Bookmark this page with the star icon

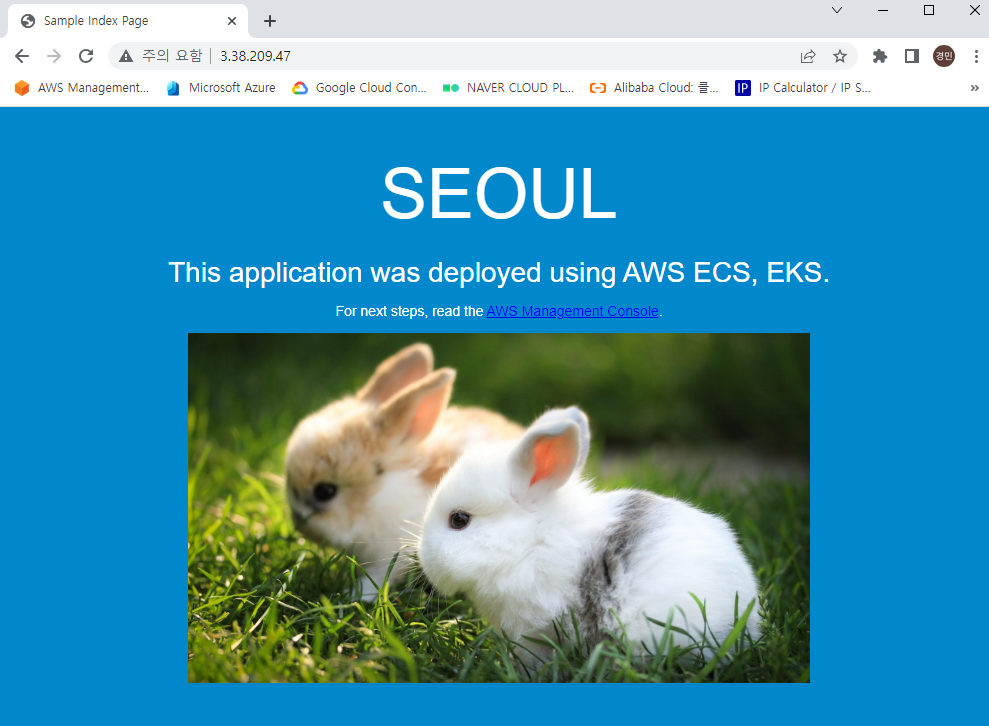840,56
